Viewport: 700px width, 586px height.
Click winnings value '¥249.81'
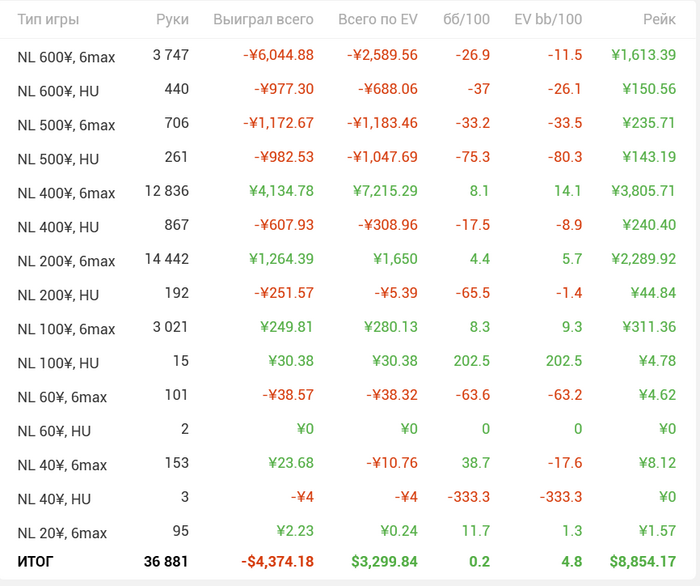pos(287,327)
